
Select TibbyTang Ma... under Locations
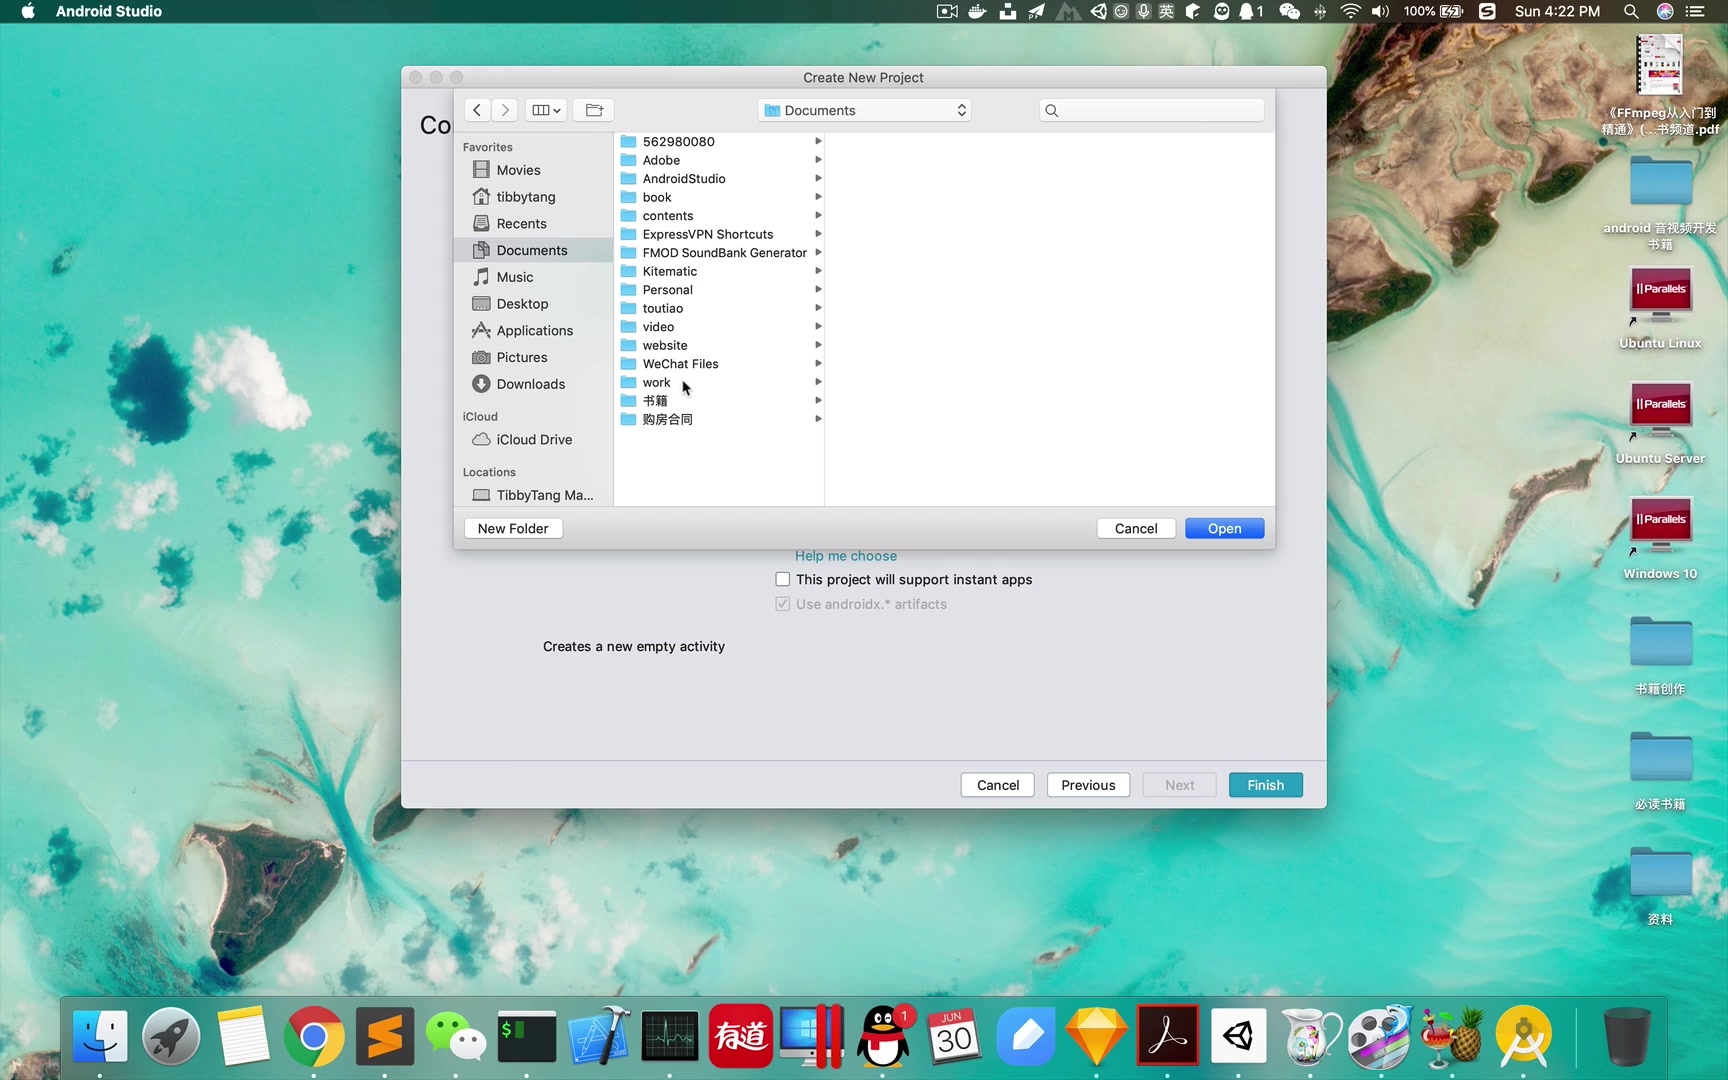click(x=533, y=495)
